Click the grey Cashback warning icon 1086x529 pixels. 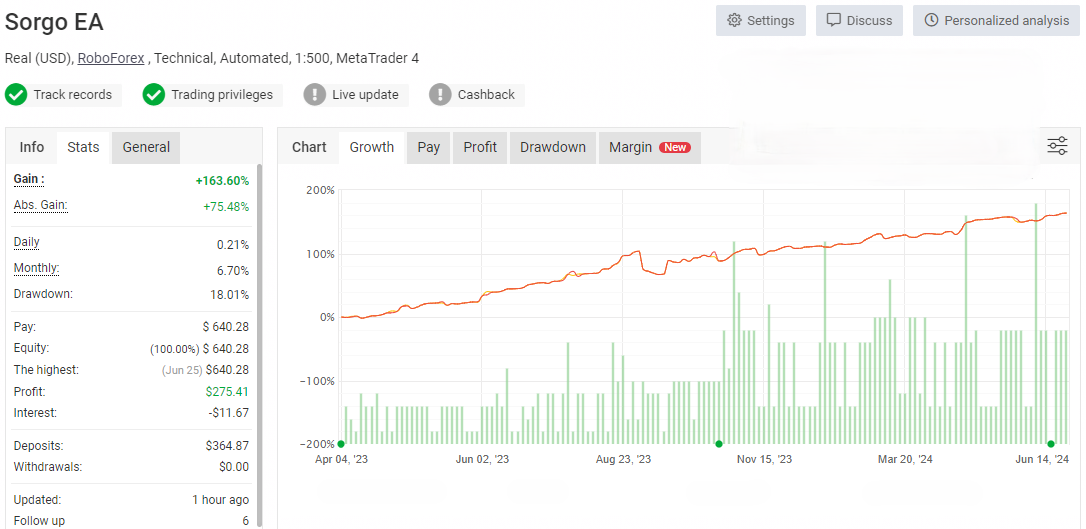click(440, 95)
